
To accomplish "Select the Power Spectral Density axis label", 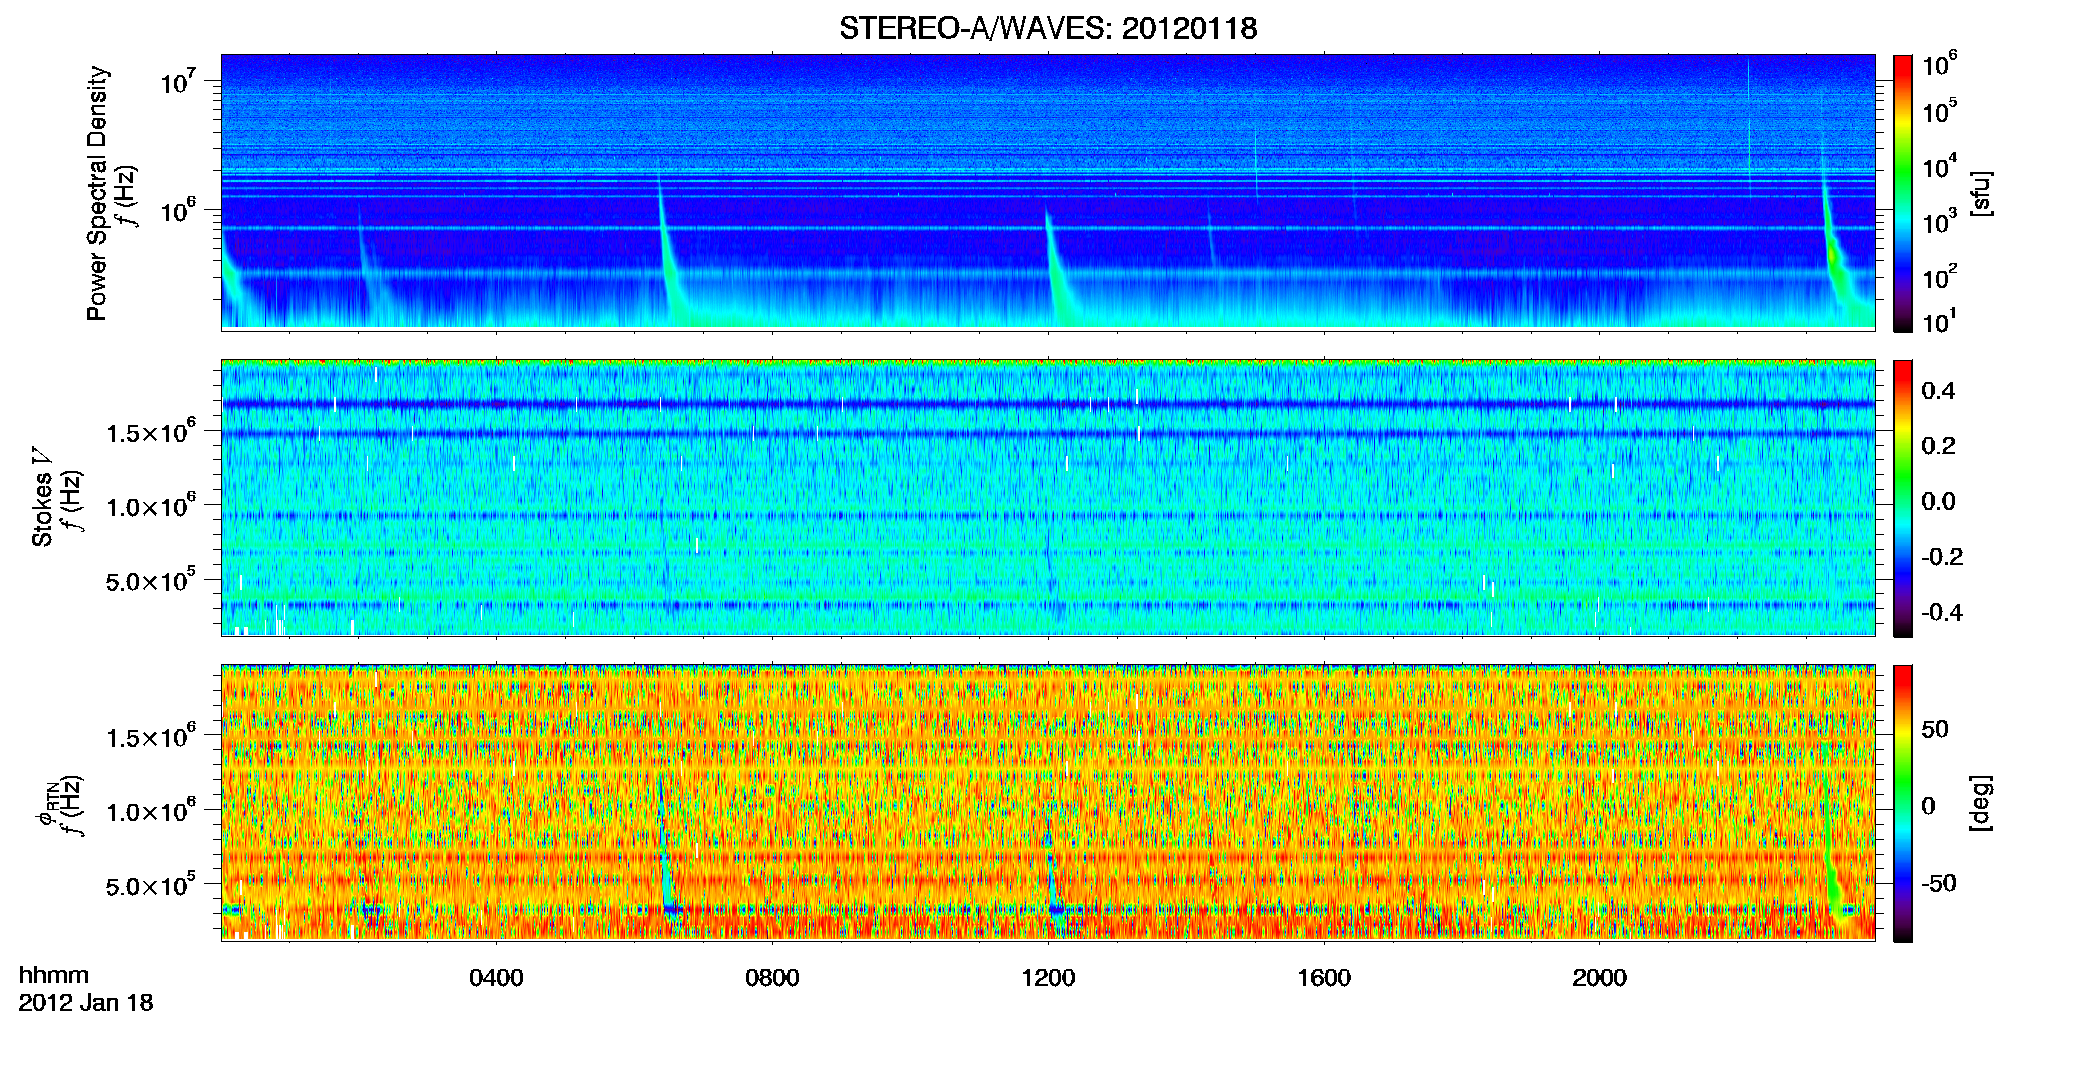I will pos(97,193).
